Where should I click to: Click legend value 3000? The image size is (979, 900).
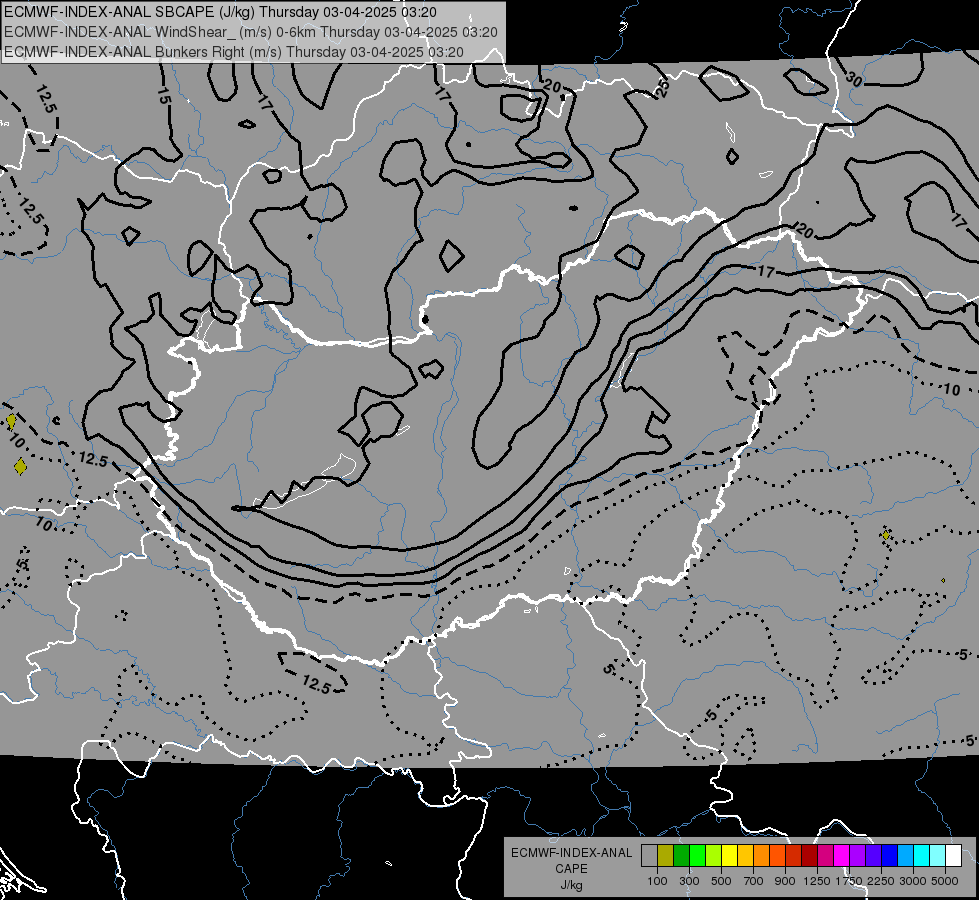point(913,881)
